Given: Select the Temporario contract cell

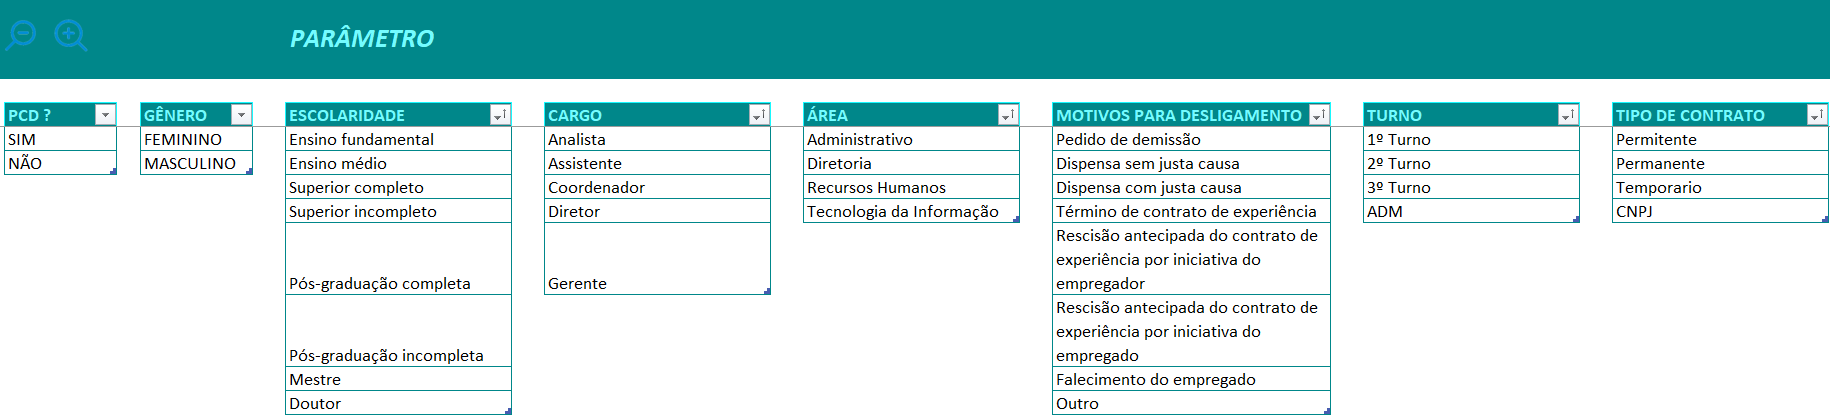Looking at the screenshot, I should click(x=1719, y=187).
